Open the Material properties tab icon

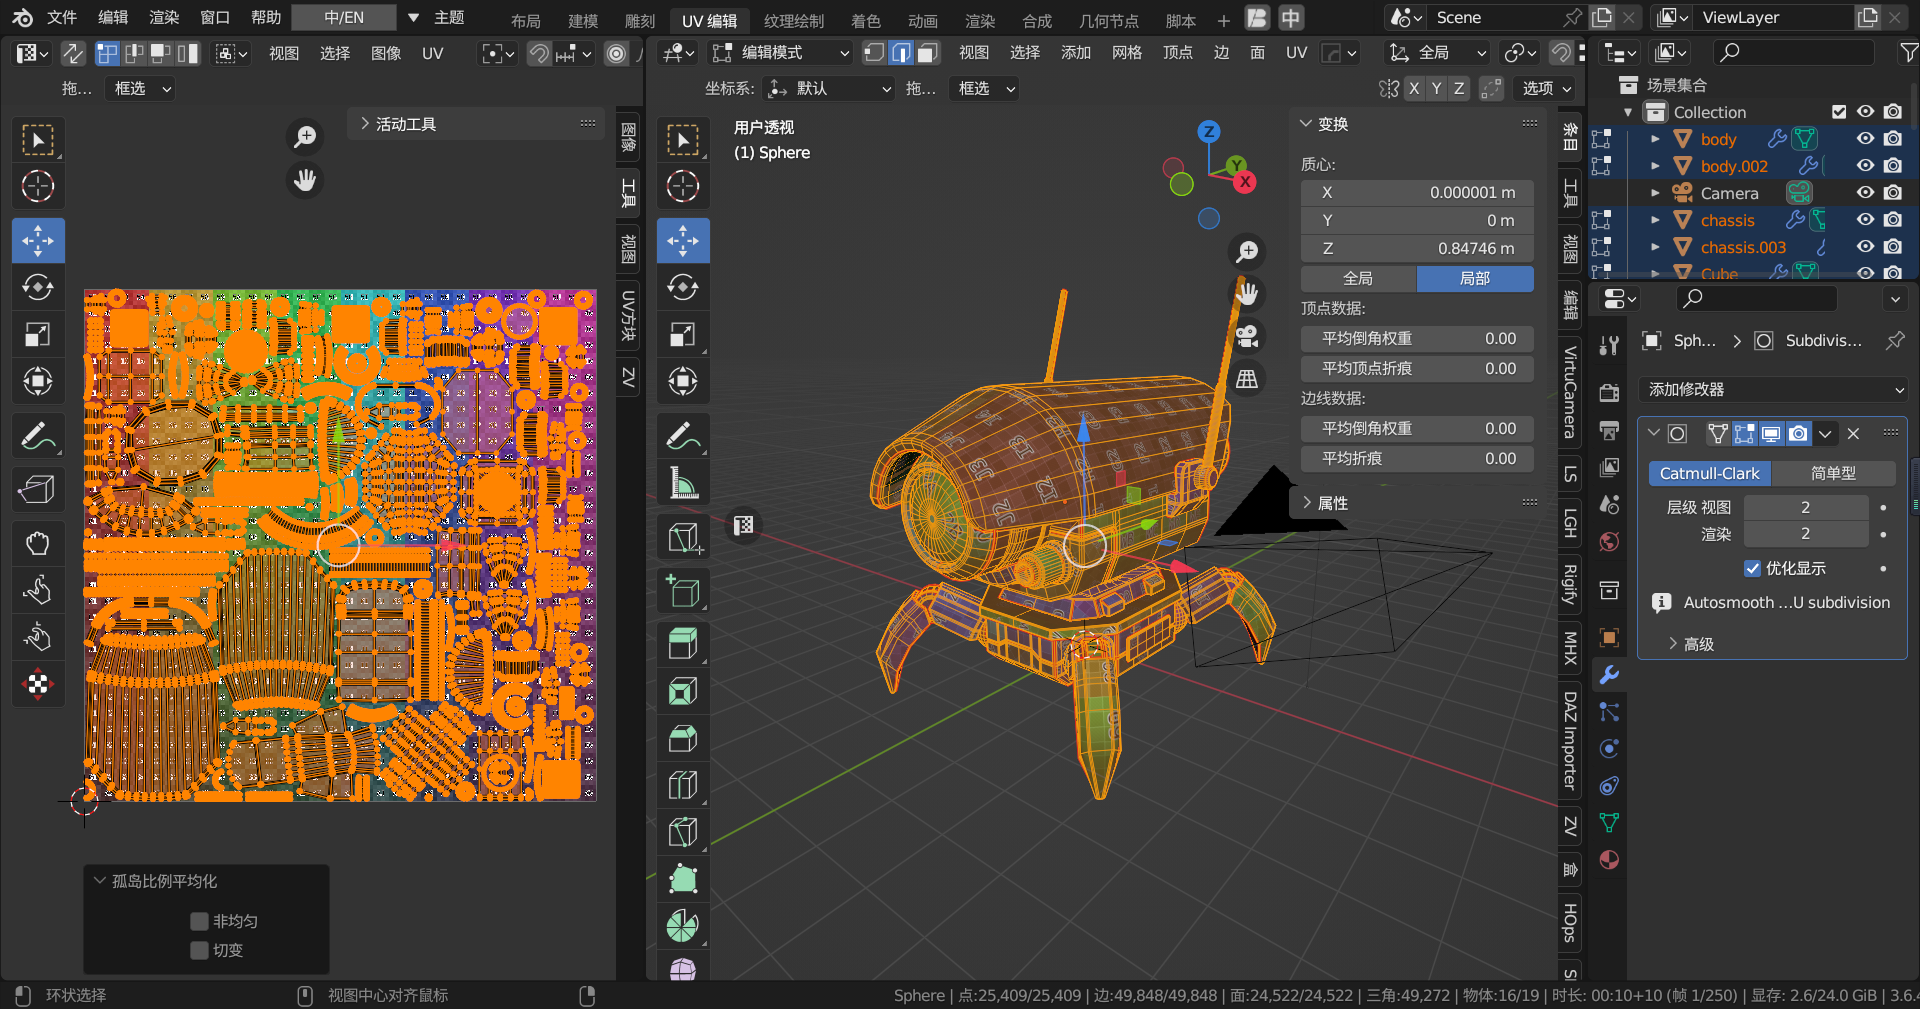[1609, 860]
